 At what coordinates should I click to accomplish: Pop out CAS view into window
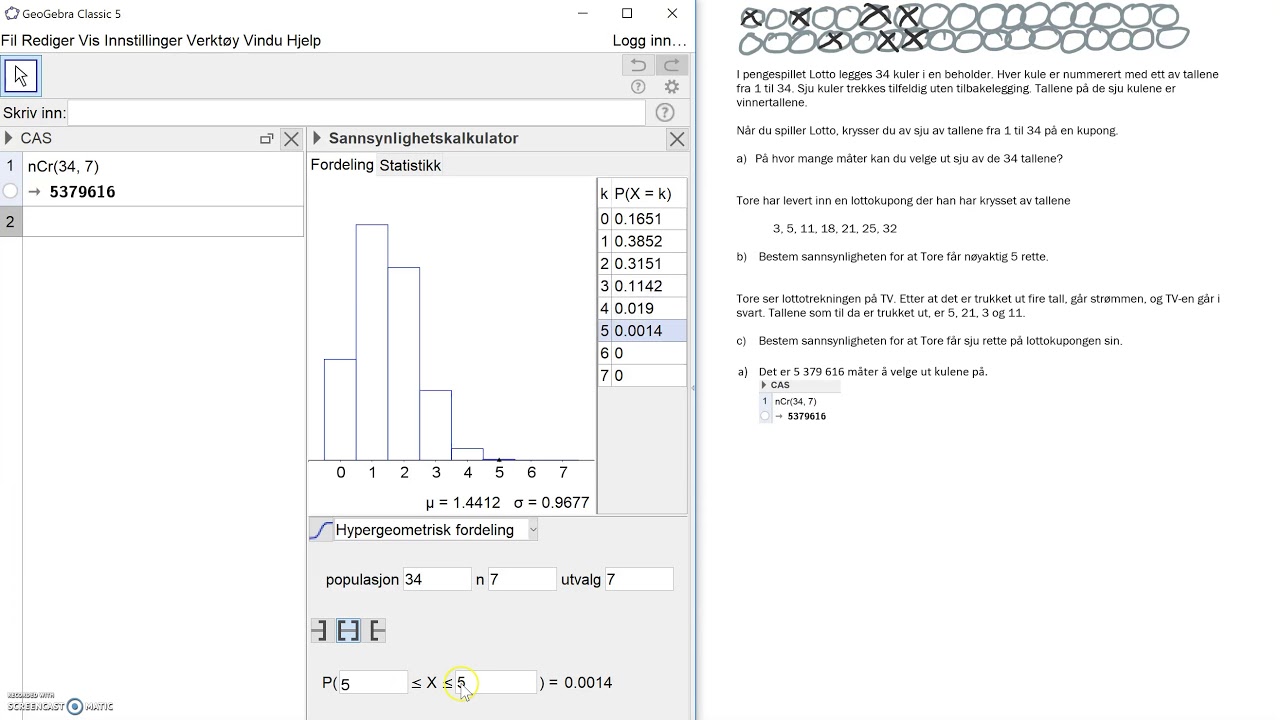(267, 139)
